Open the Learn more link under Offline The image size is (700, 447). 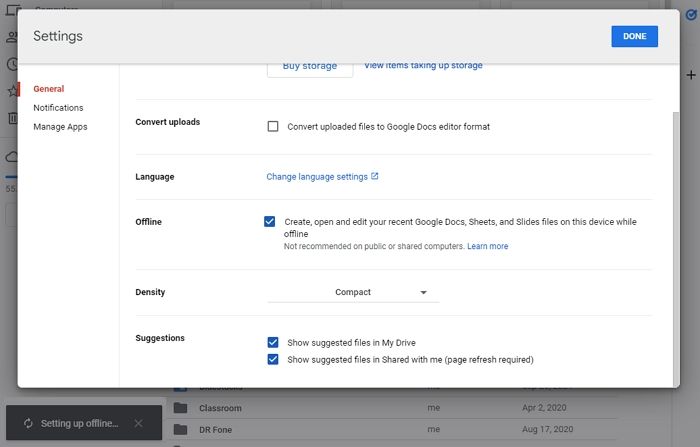click(487, 246)
